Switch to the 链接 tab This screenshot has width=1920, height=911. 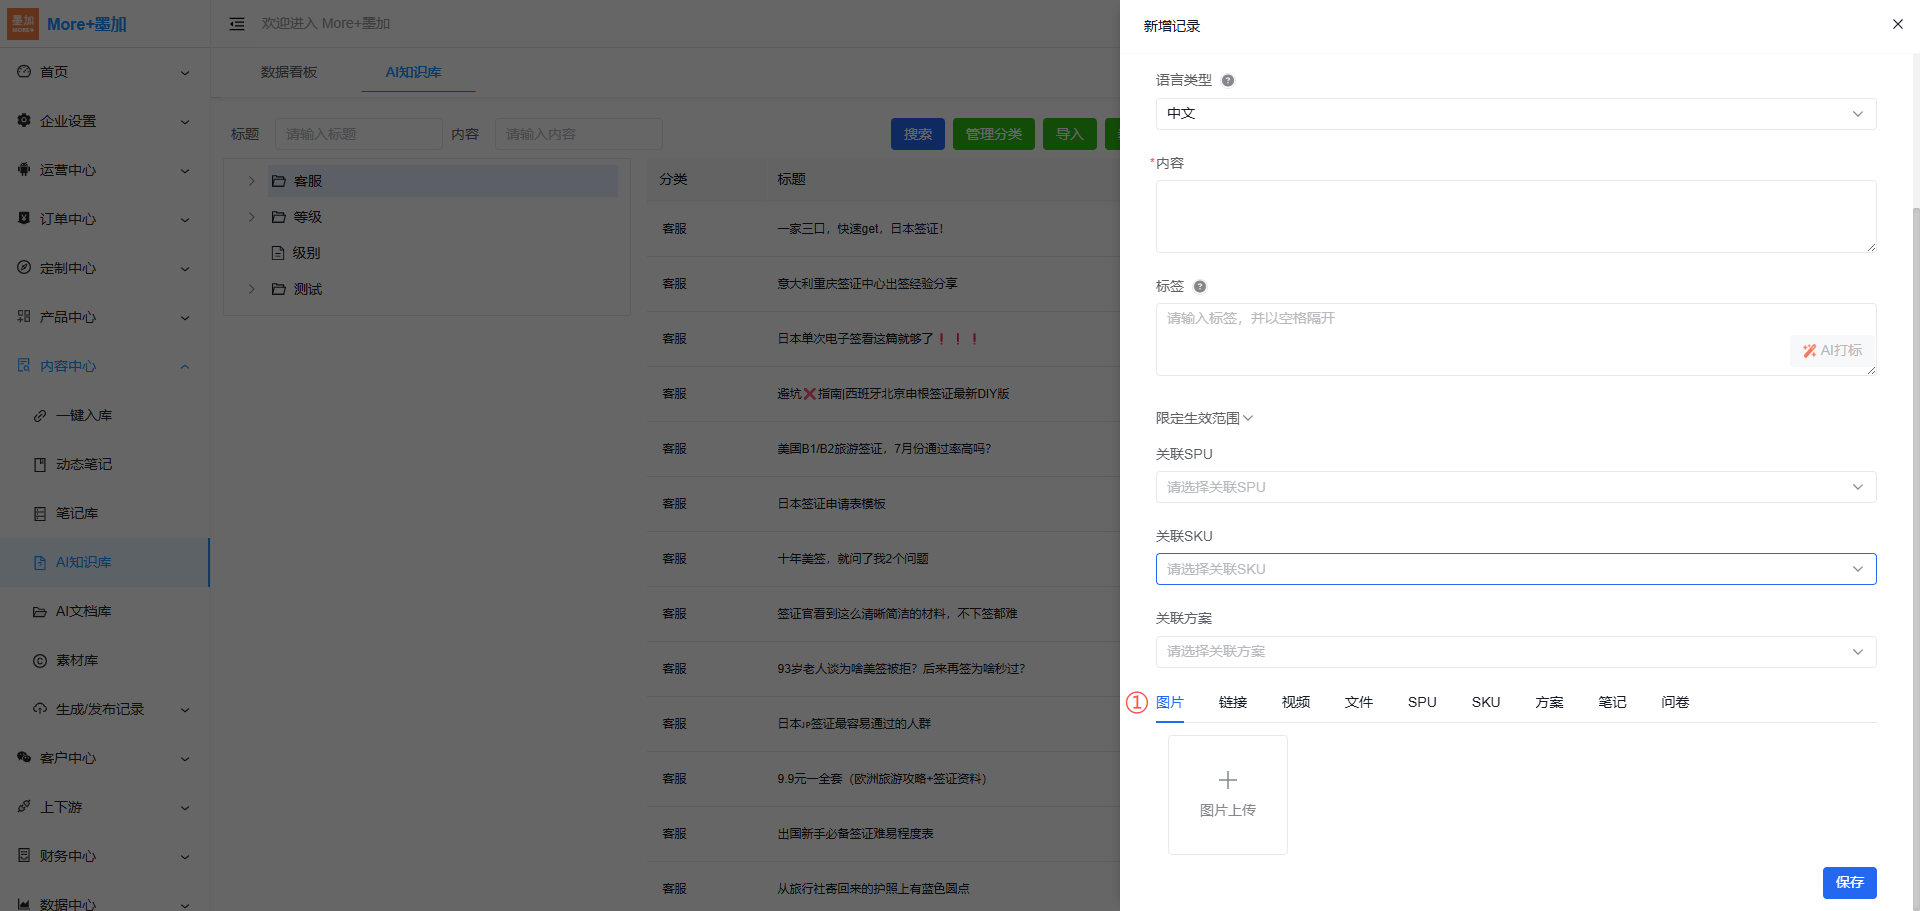pyautogui.click(x=1232, y=702)
